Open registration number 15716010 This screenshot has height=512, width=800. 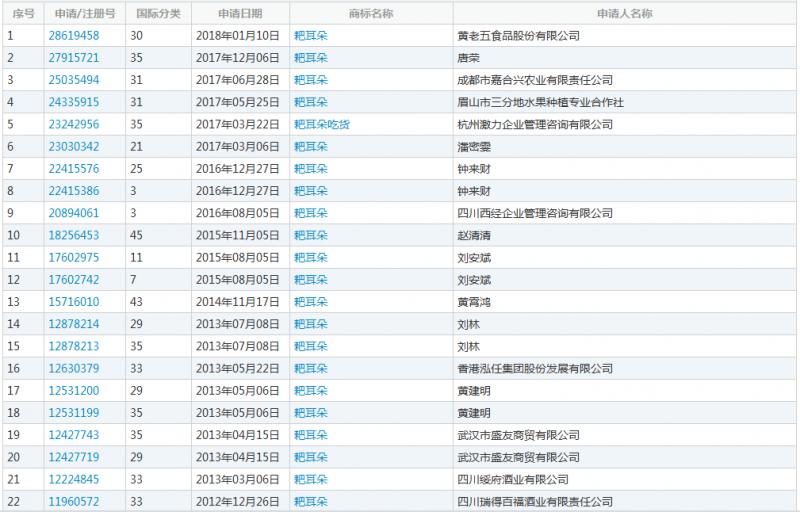pos(73,302)
